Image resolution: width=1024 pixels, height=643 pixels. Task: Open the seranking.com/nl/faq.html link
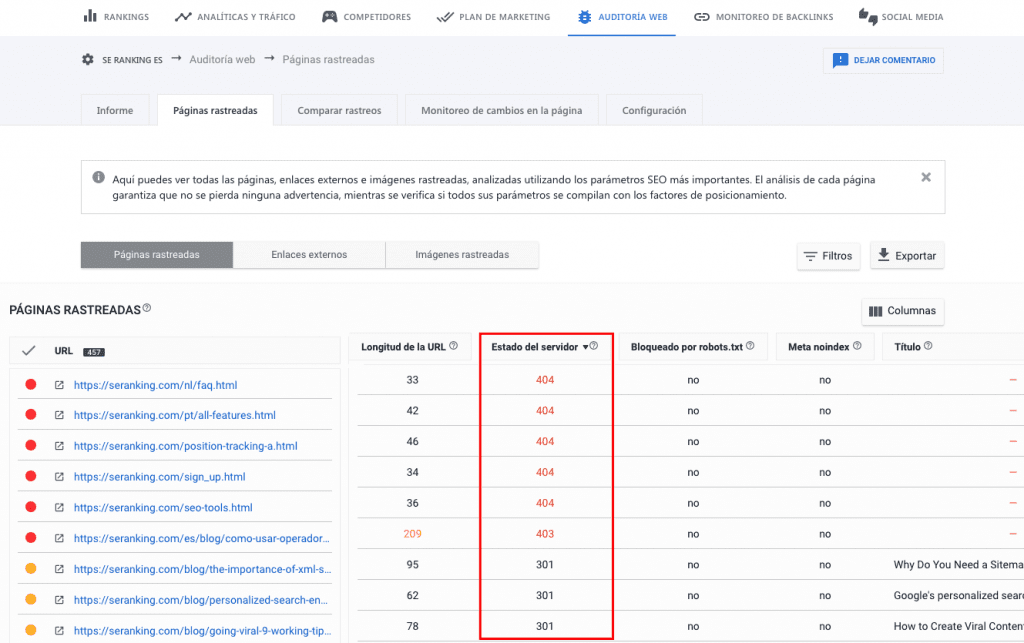coord(155,385)
